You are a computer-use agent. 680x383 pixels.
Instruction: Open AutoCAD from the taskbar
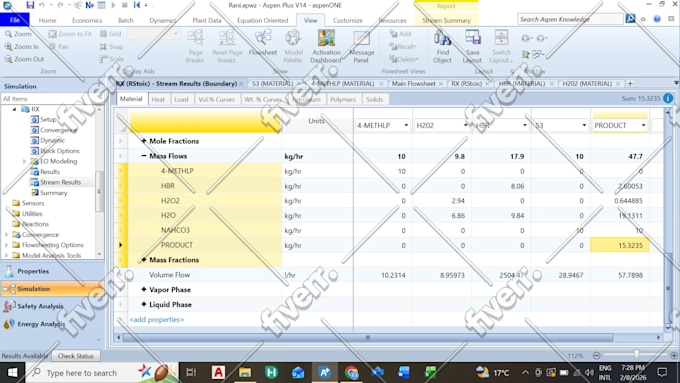(x=218, y=372)
